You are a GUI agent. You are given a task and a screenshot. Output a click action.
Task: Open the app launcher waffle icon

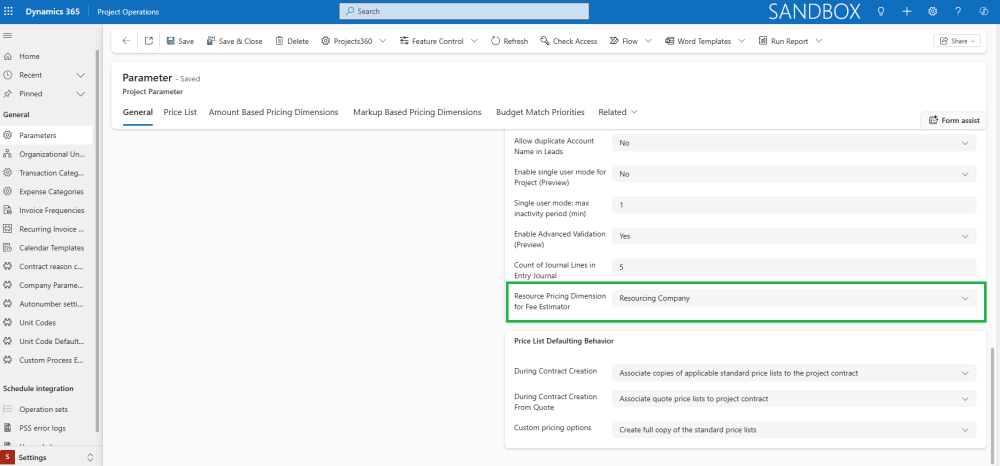click(10, 11)
